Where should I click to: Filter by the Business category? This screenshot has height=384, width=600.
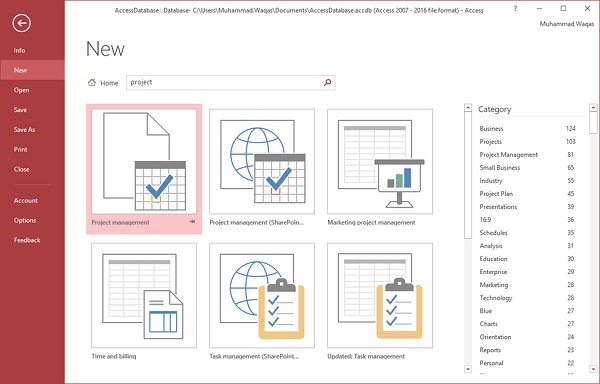pos(527,129)
